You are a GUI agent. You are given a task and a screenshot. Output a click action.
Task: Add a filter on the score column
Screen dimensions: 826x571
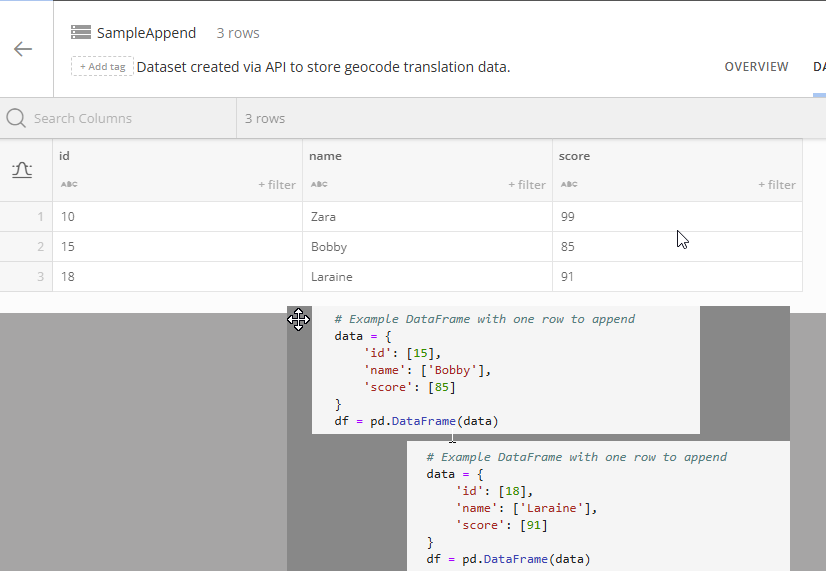coord(777,185)
